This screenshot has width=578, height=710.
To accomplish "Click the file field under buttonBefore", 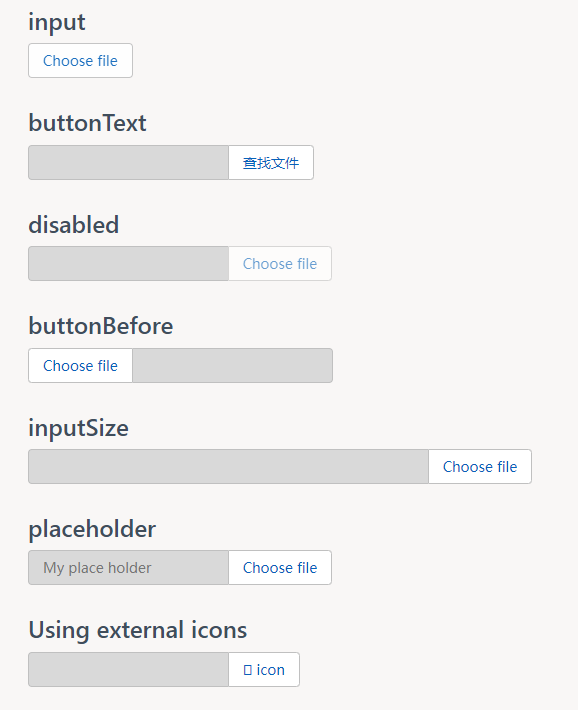I will pyautogui.click(x=232, y=365).
